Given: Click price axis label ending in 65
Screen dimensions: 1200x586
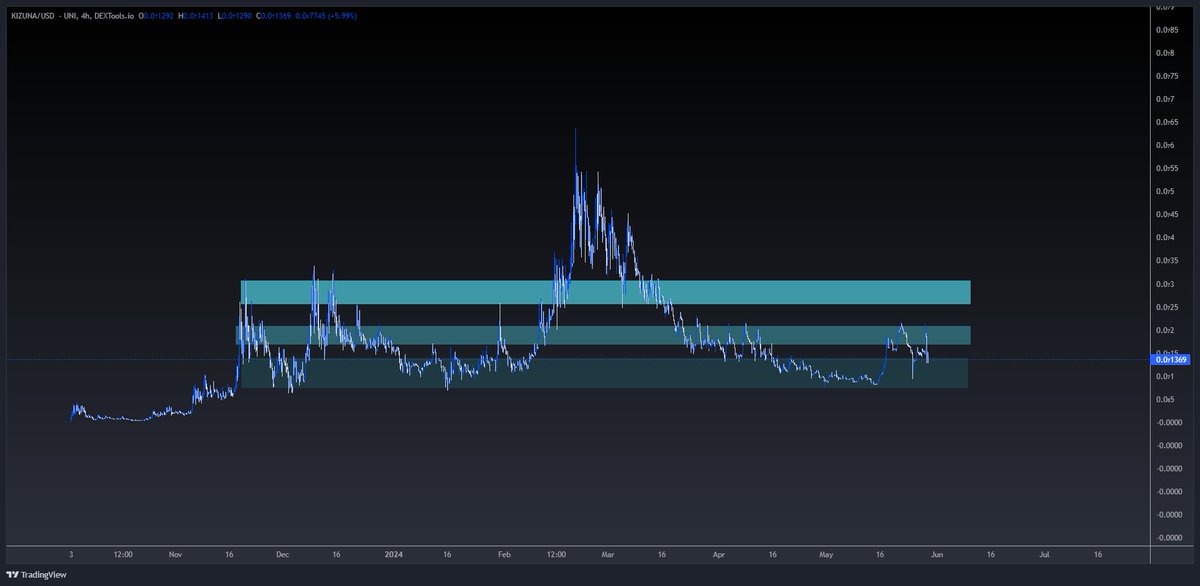Looking at the screenshot, I should [1165, 122].
